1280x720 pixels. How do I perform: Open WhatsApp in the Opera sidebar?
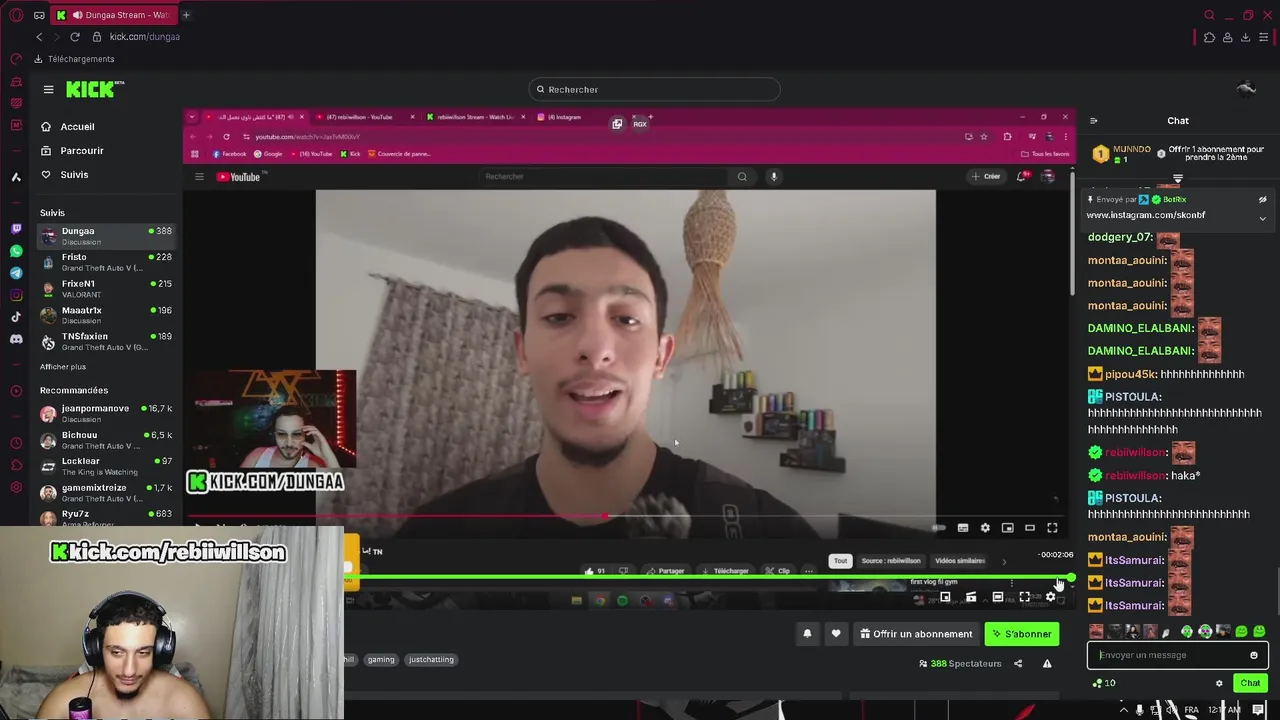tap(16, 251)
